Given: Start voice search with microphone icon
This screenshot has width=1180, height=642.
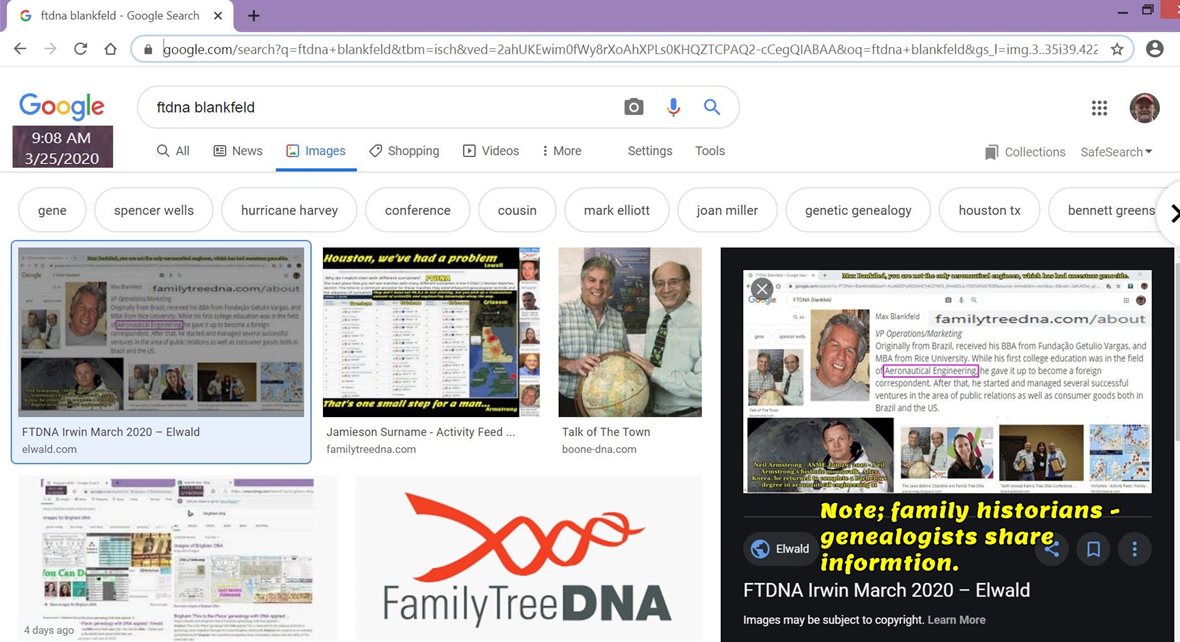Looking at the screenshot, I should [673, 107].
